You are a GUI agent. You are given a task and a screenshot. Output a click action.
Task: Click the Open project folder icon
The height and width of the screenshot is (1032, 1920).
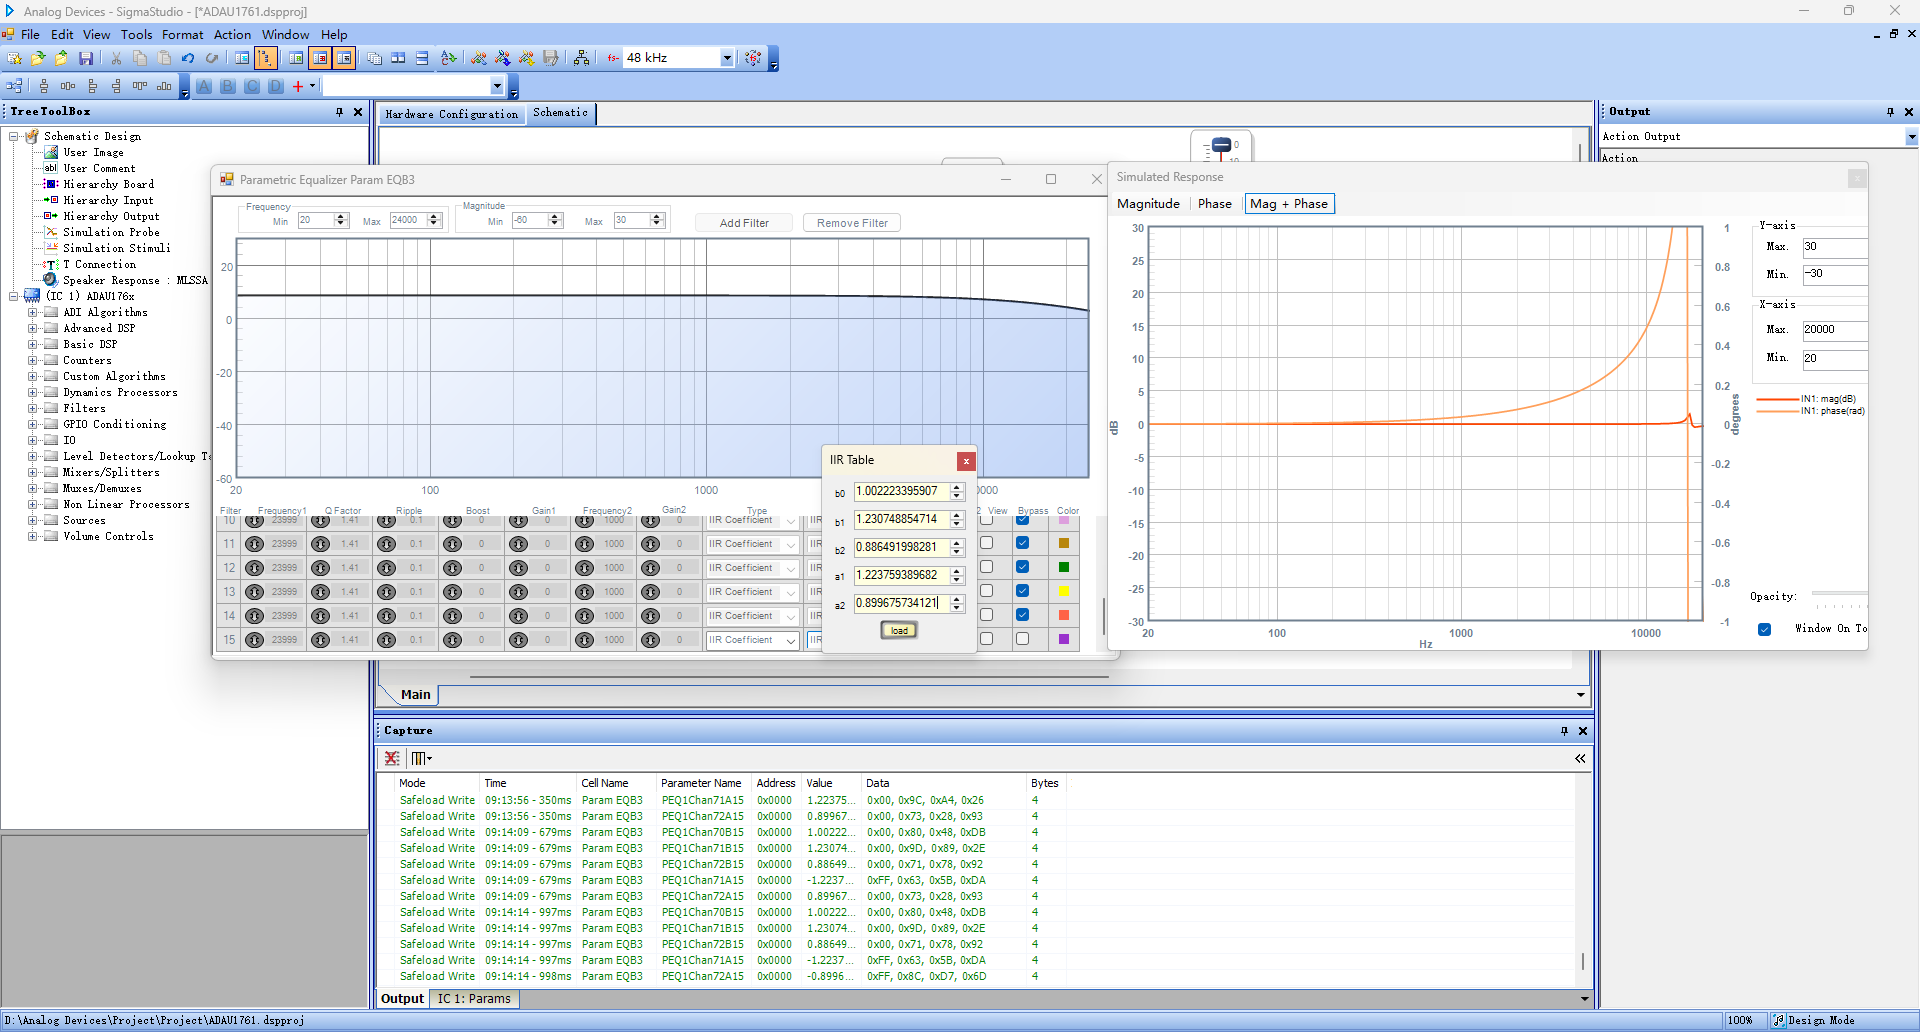click(38, 58)
